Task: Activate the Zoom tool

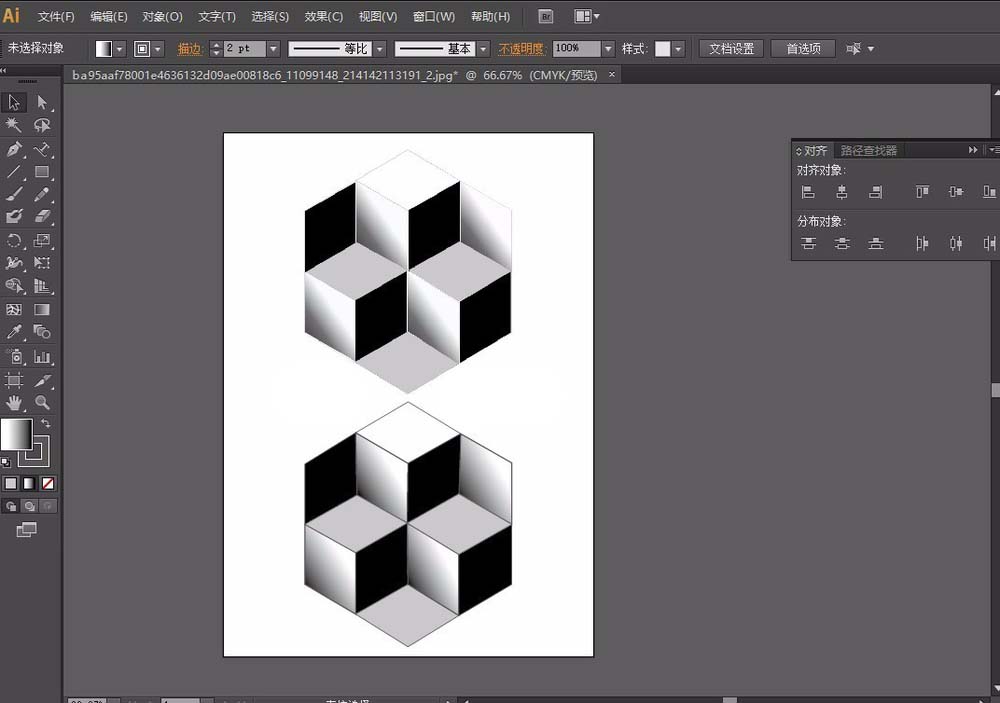Action: [42, 403]
